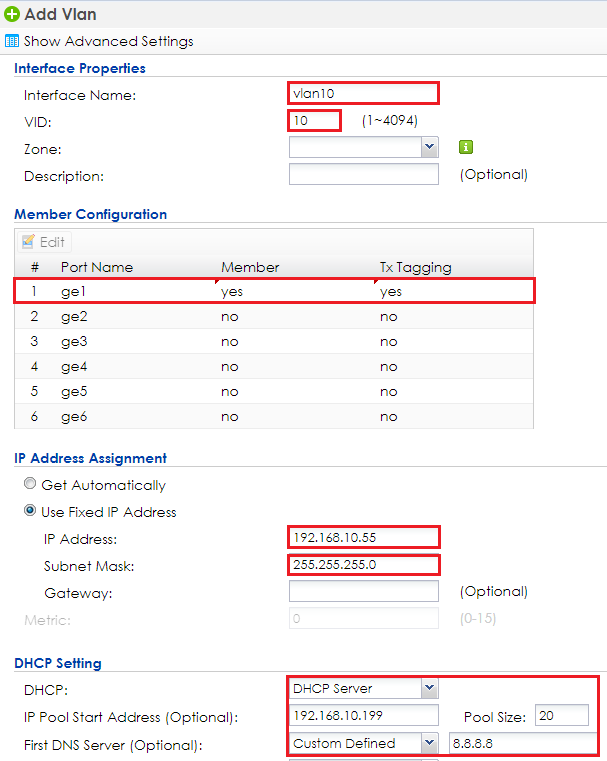Select the ge5 port row
This screenshot has height=761, width=607.
pos(274,392)
